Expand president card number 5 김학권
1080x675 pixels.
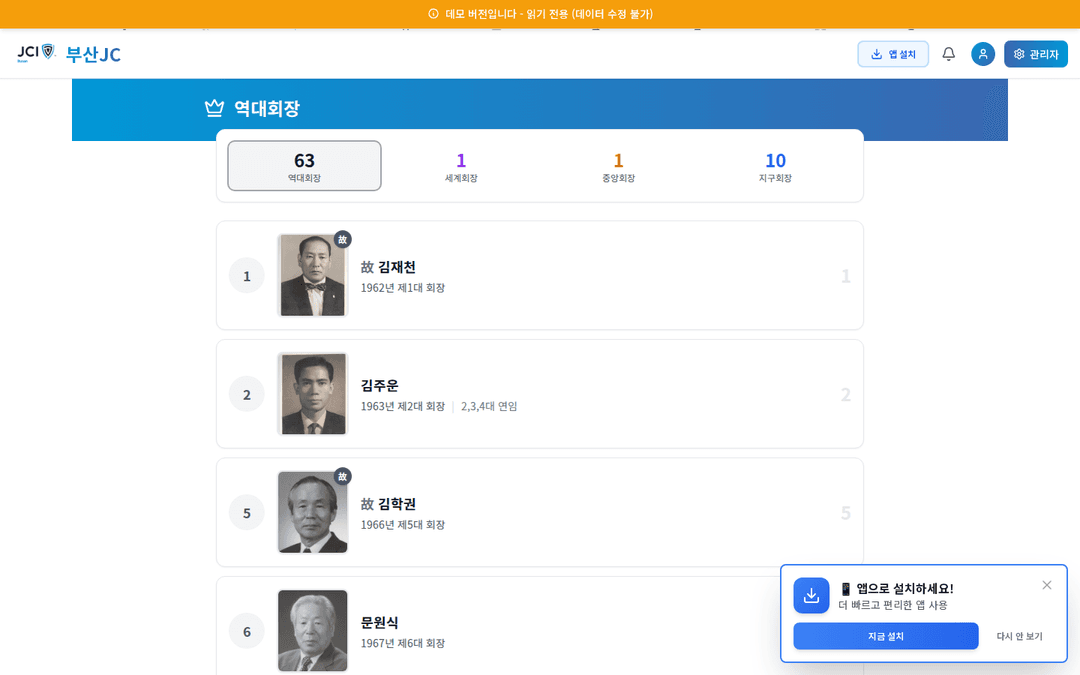(x=540, y=512)
